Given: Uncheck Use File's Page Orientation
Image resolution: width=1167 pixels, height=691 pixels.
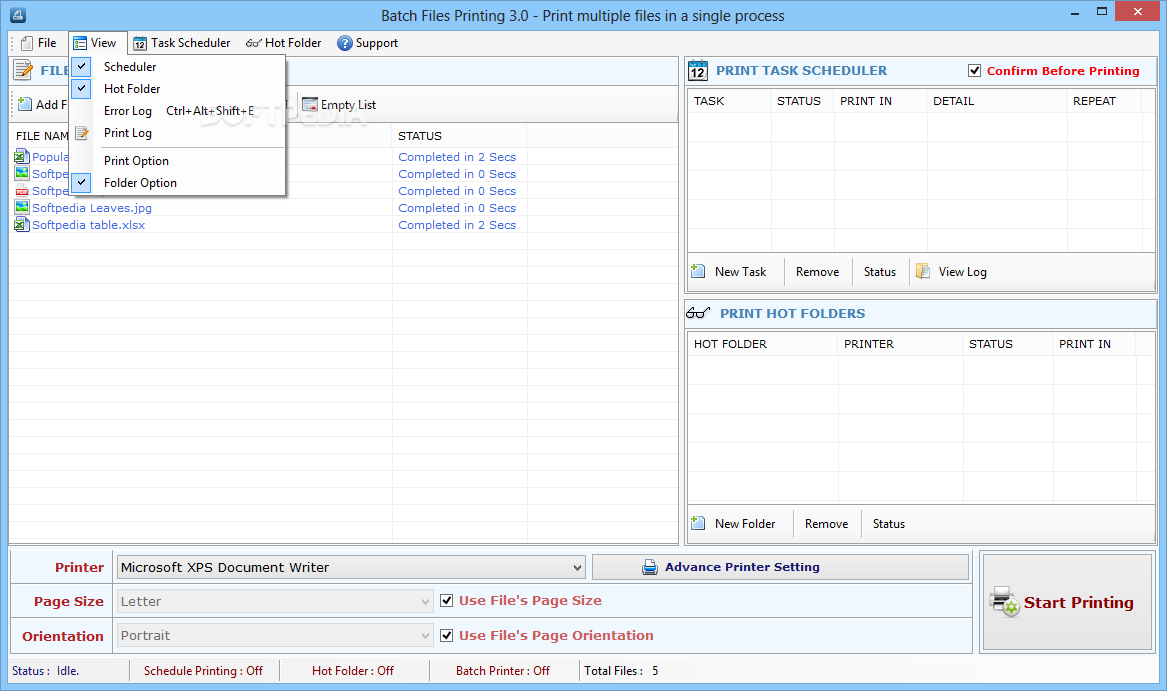Looking at the screenshot, I should click(447, 635).
